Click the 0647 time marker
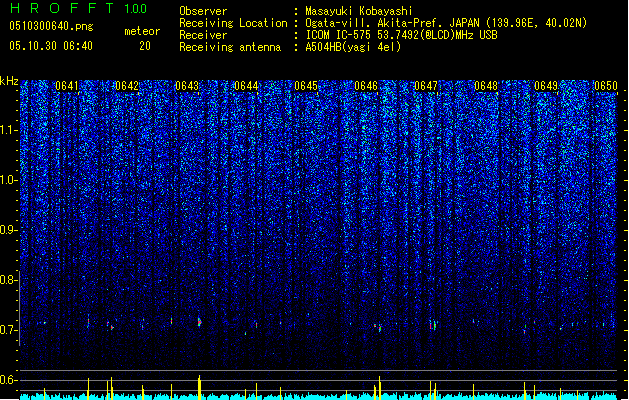Viewport: 629px width, 400px height. coord(426,86)
